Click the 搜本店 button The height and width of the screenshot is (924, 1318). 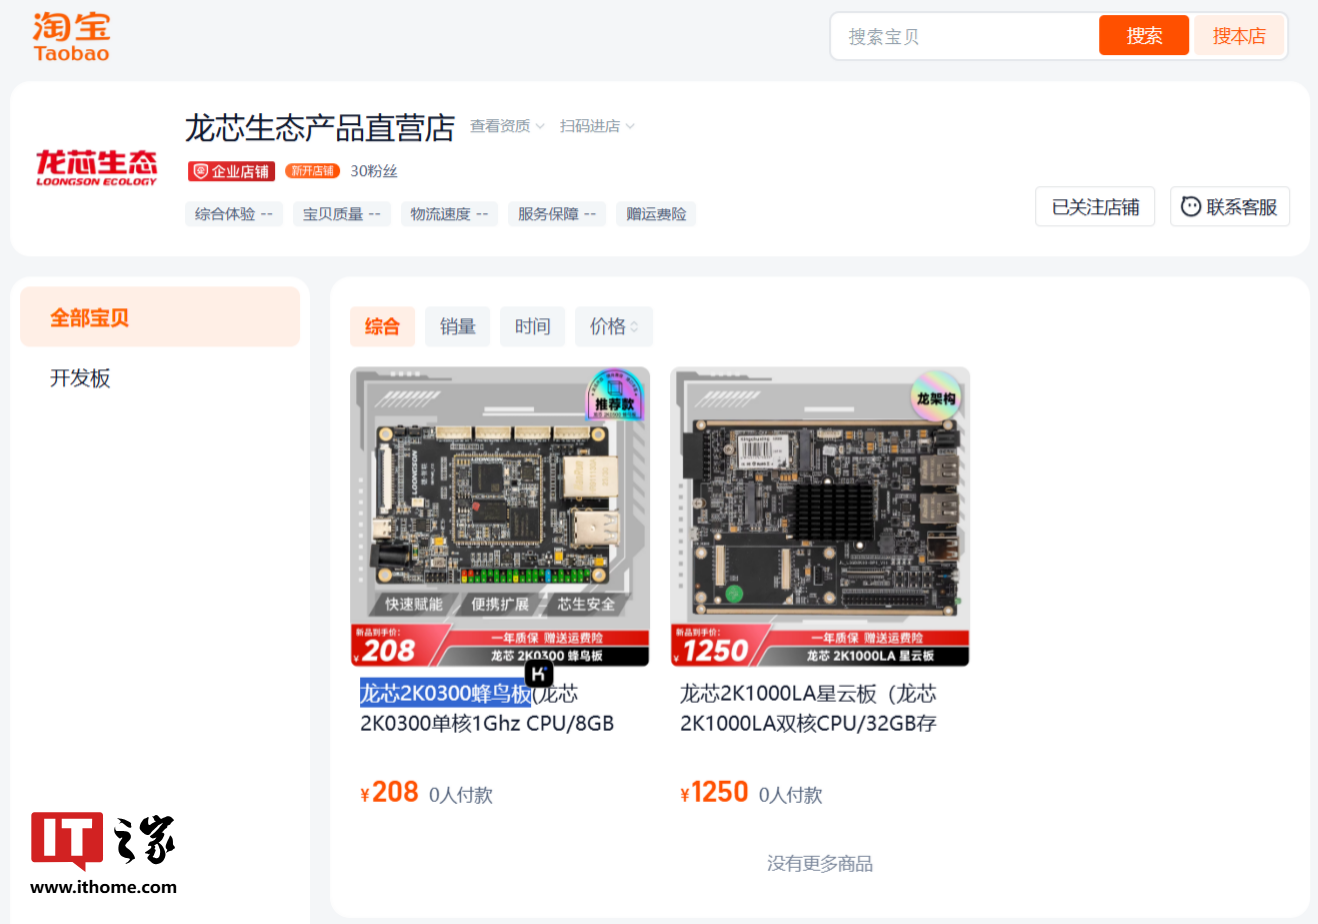point(1239,36)
